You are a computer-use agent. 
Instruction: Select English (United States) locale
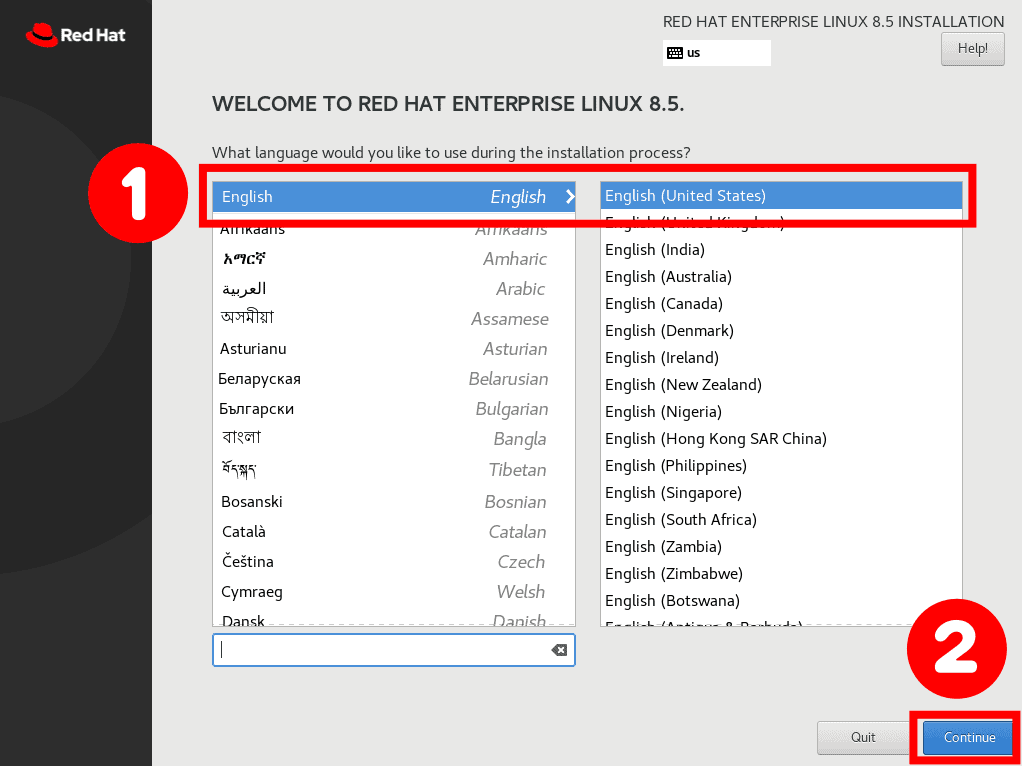point(781,196)
